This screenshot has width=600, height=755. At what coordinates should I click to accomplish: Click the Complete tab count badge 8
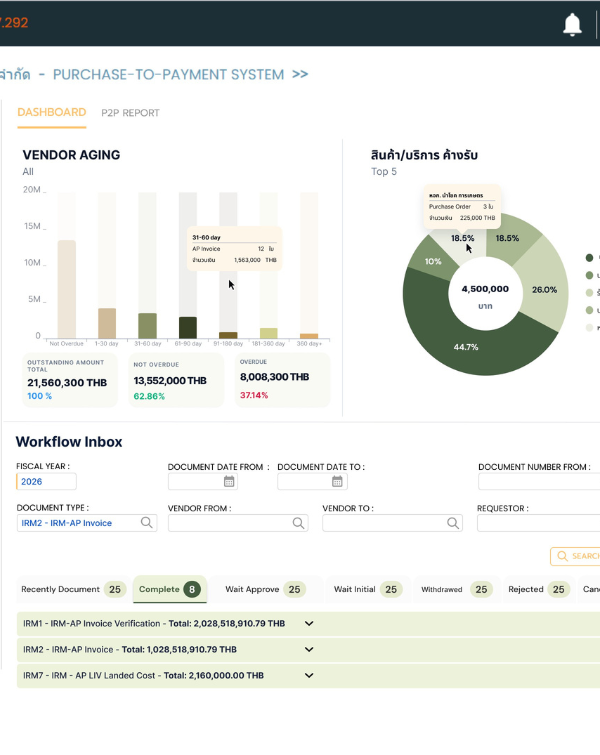[192, 589]
